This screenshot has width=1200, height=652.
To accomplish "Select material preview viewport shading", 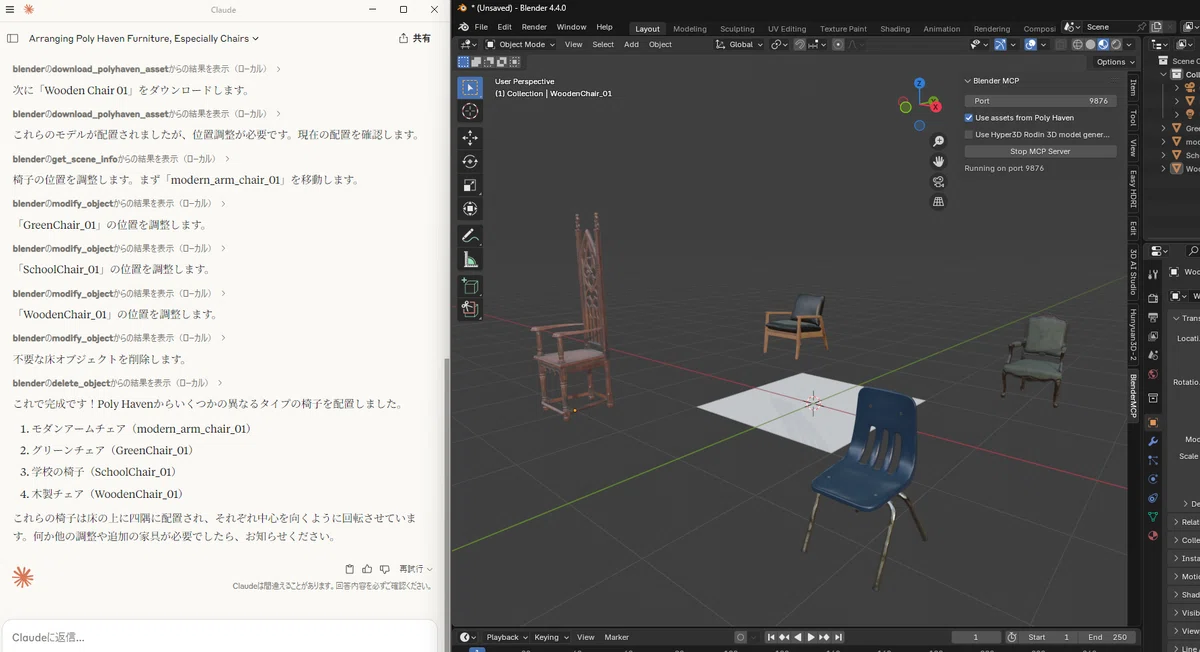I will [x=1103, y=44].
